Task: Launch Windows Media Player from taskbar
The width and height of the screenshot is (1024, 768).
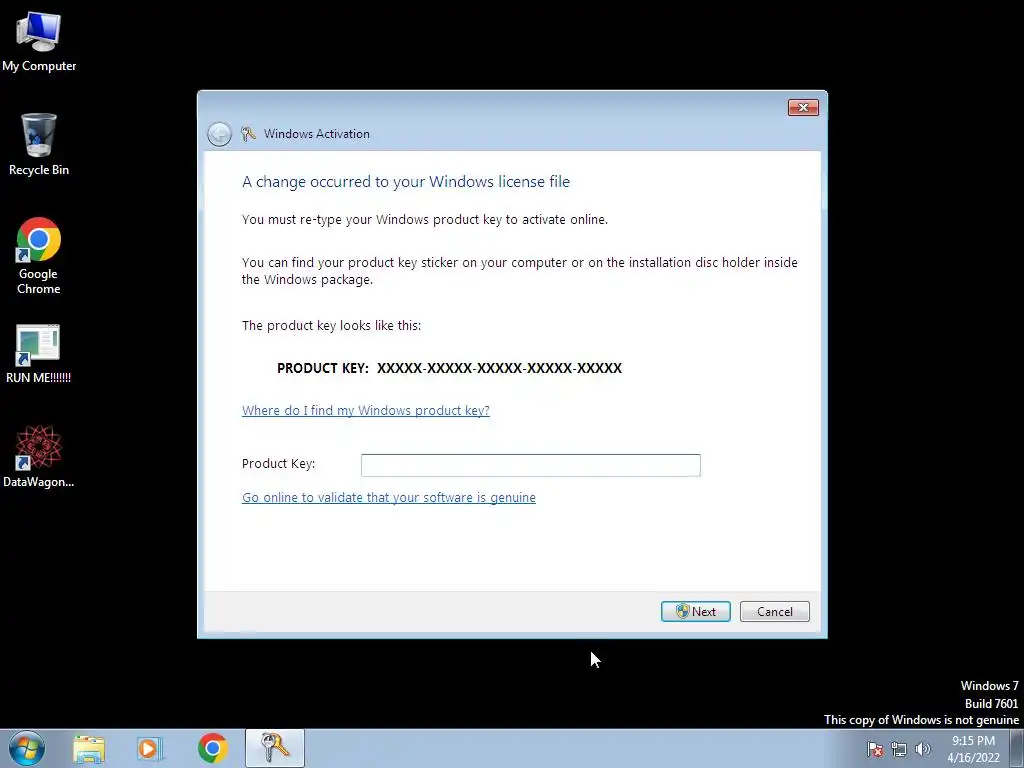Action: click(149, 748)
